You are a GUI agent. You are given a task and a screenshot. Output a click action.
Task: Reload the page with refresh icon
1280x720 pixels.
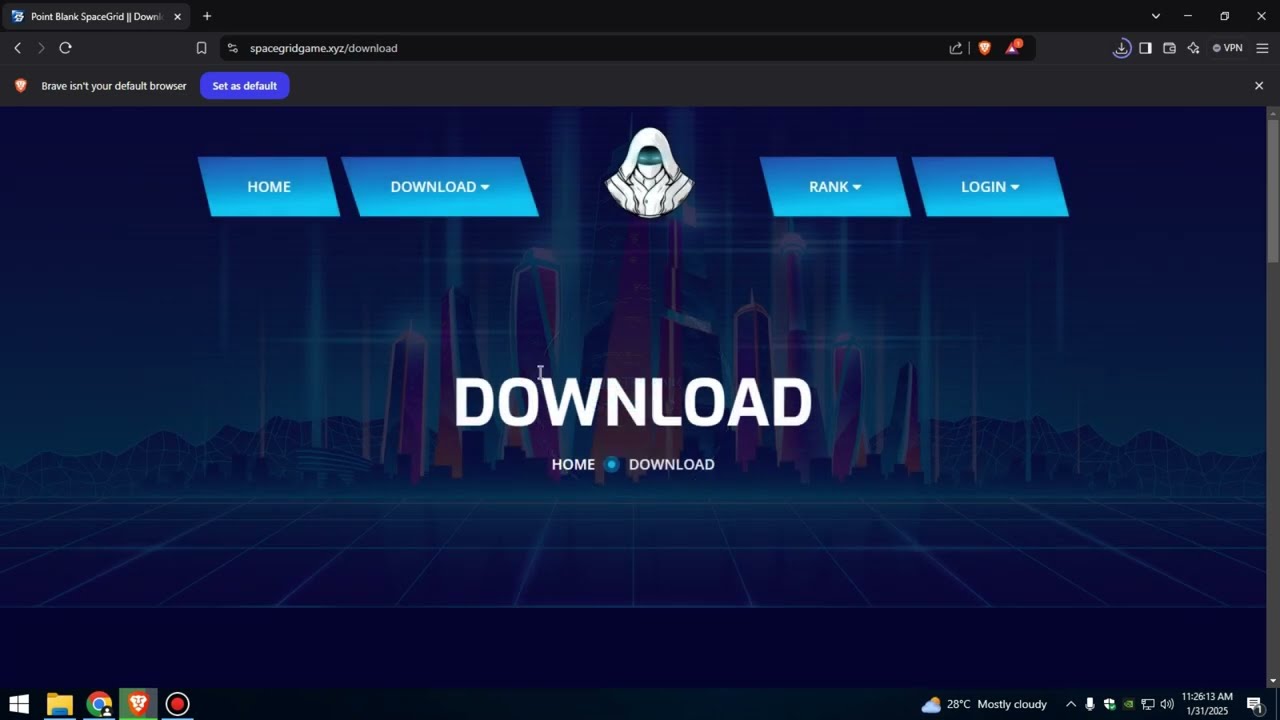tap(65, 48)
